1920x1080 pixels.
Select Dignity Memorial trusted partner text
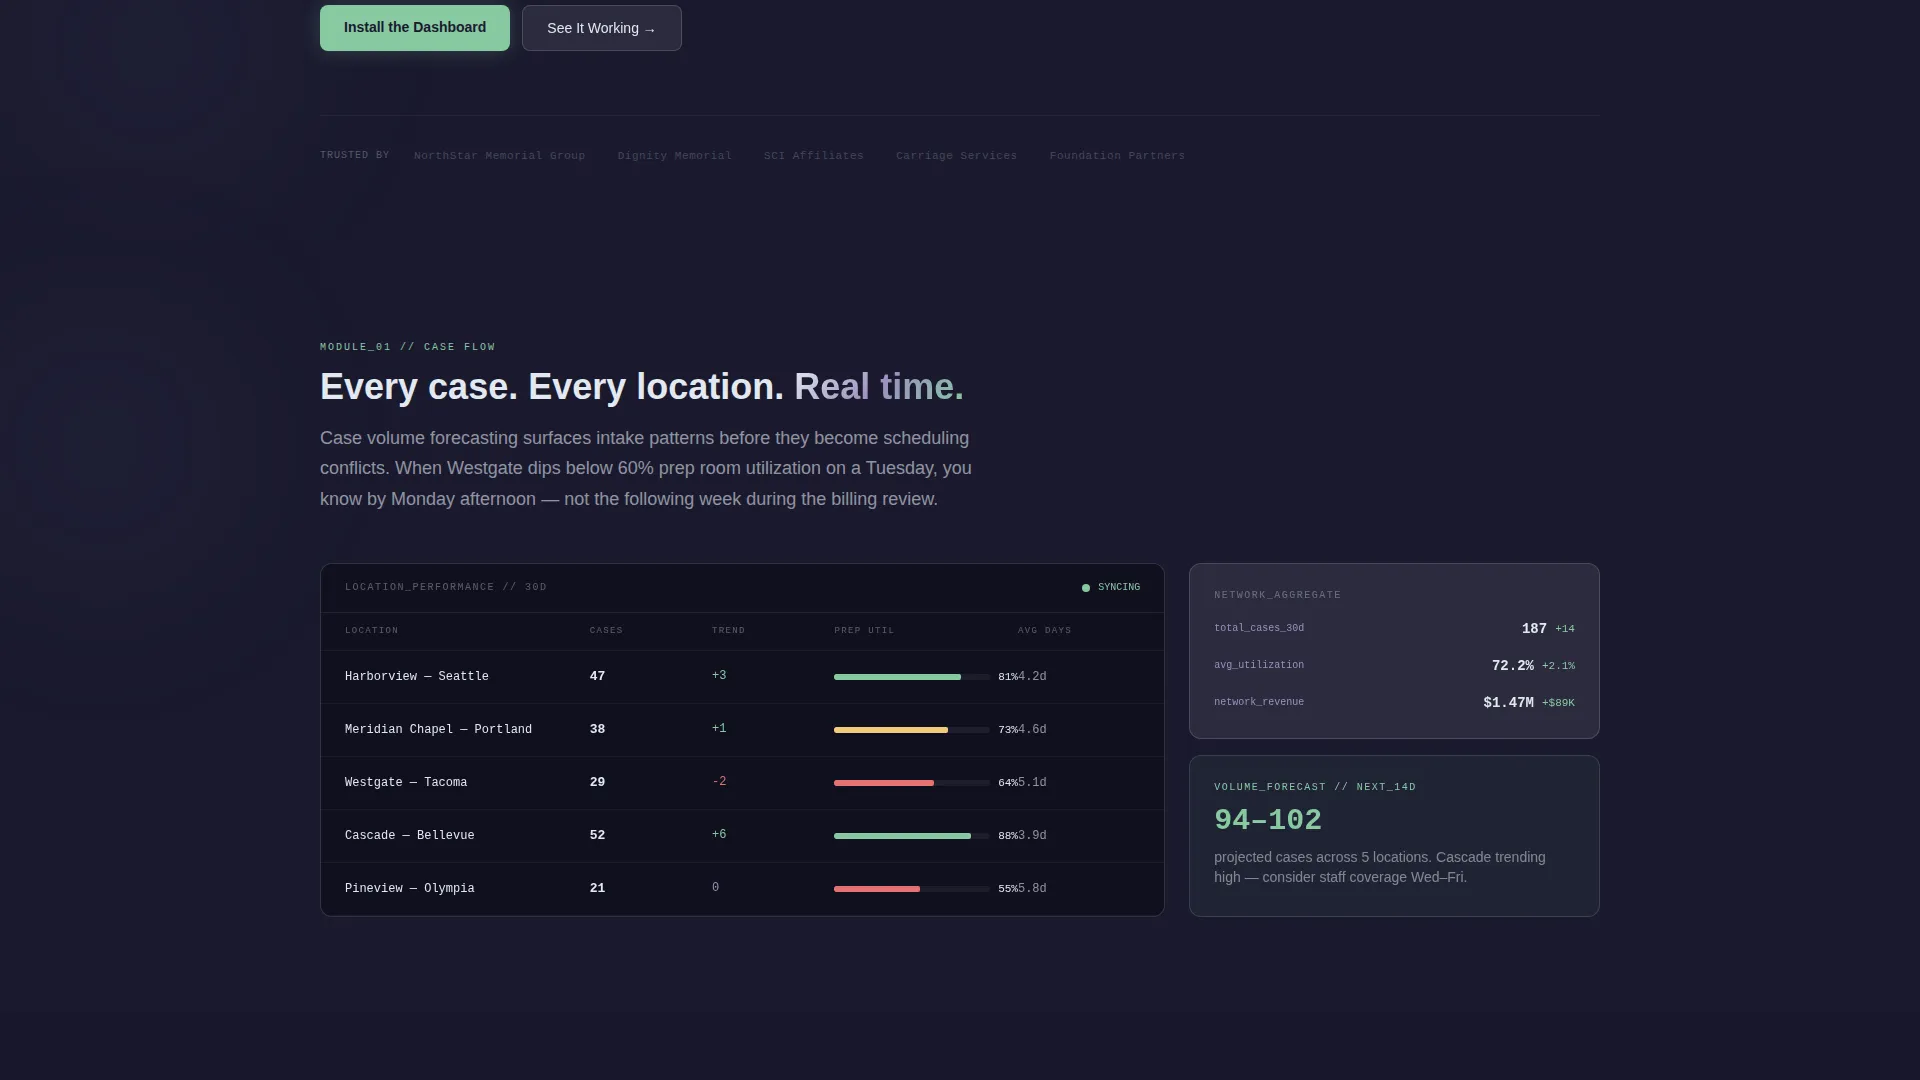(675, 156)
